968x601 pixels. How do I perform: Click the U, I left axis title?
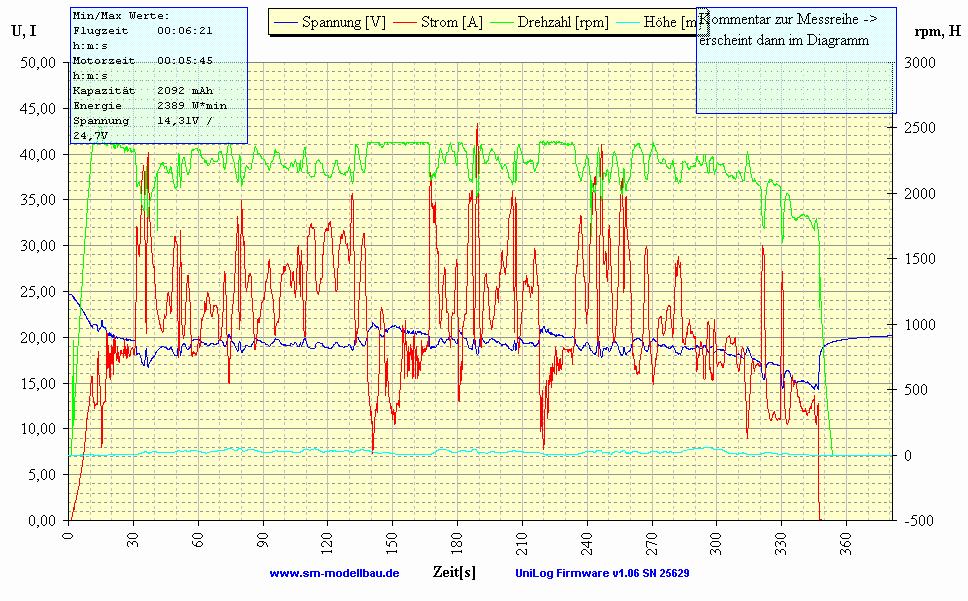pyautogui.click(x=24, y=31)
